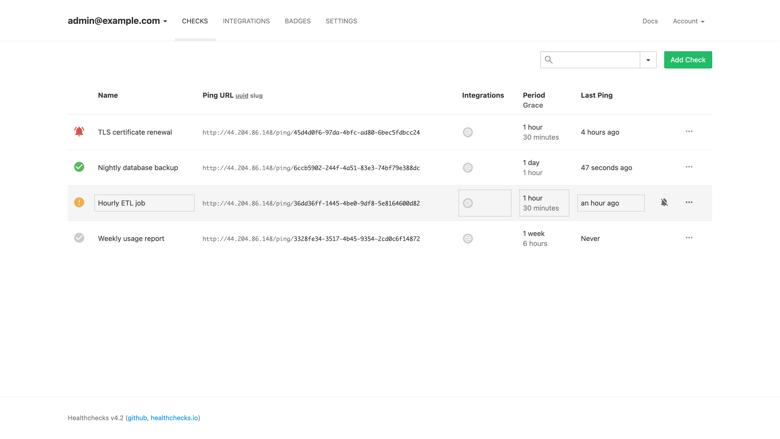Switch to the Integrations tab
The height and width of the screenshot is (439, 780).
click(x=246, y=21)
